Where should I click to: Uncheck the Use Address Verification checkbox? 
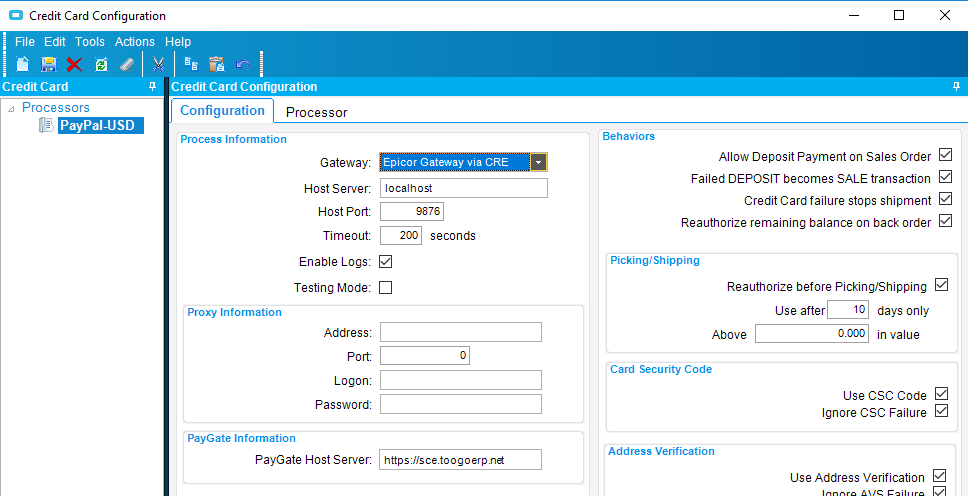point(939,476)
